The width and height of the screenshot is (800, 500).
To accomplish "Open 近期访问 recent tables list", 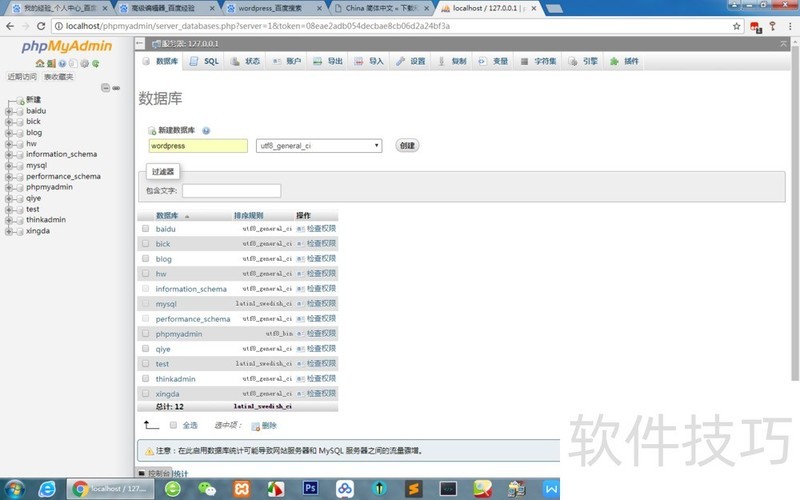I will coord(22,77).
